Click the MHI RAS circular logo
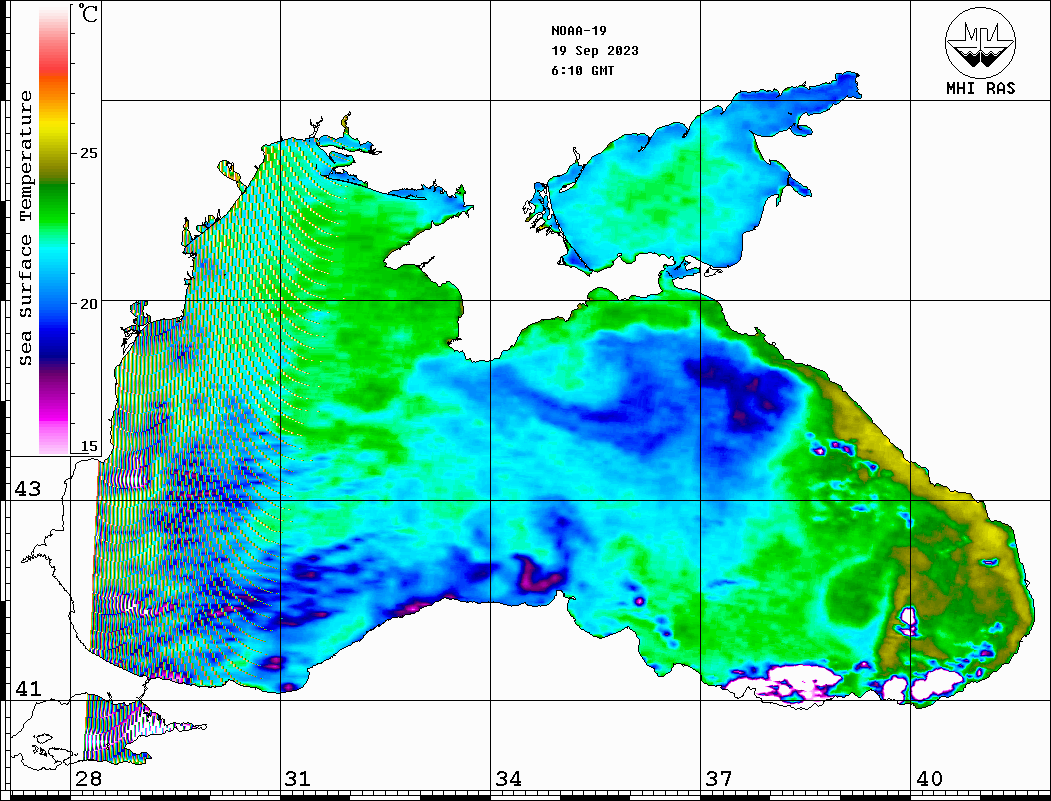The height and width of the screenshot is (801, 1051). coord(980,42)
